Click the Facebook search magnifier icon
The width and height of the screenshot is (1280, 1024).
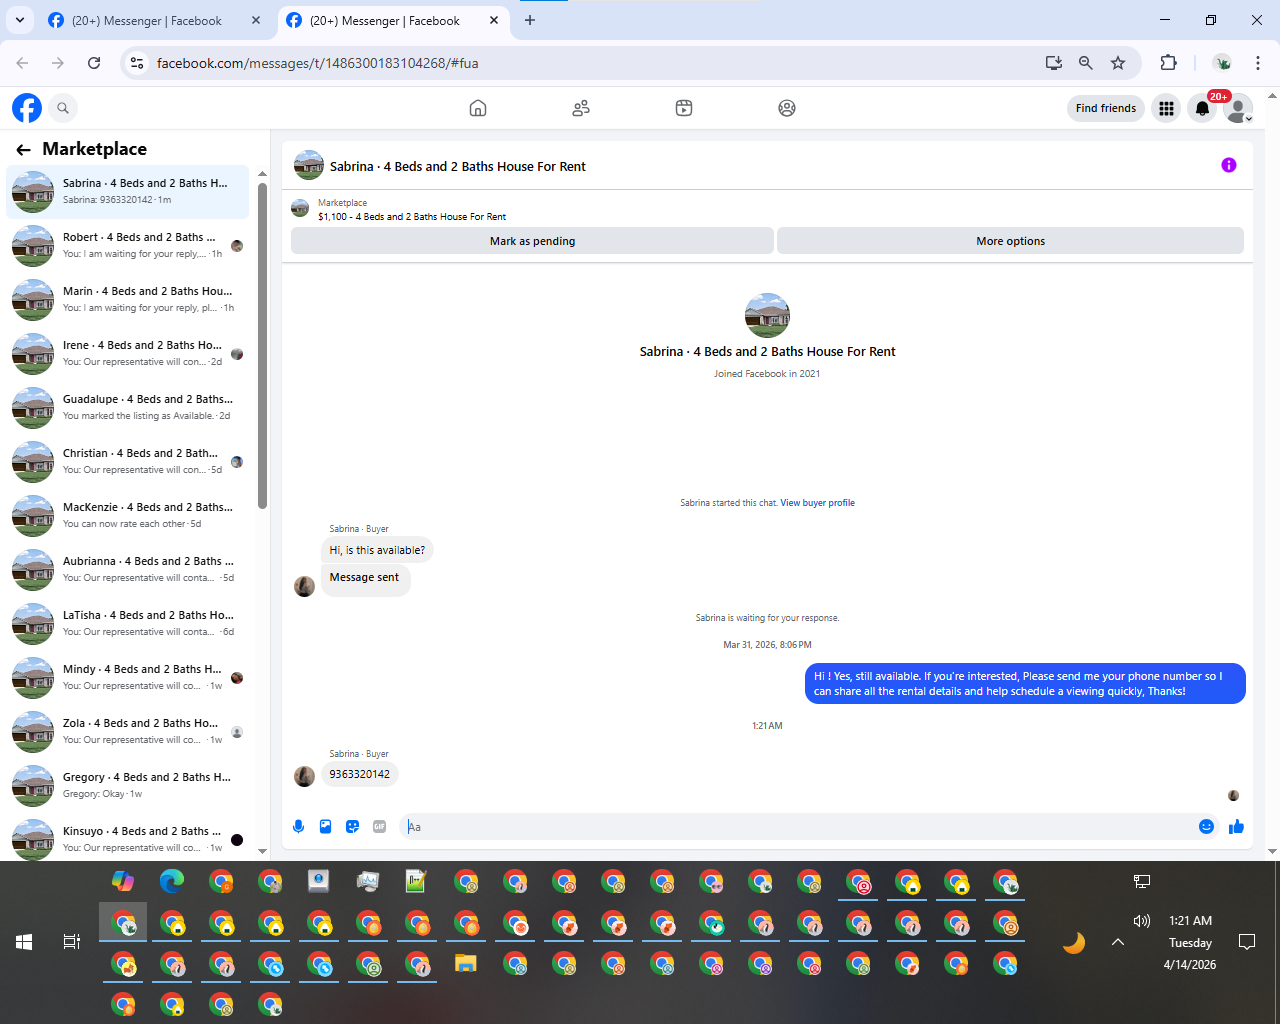tap(63, 108)
